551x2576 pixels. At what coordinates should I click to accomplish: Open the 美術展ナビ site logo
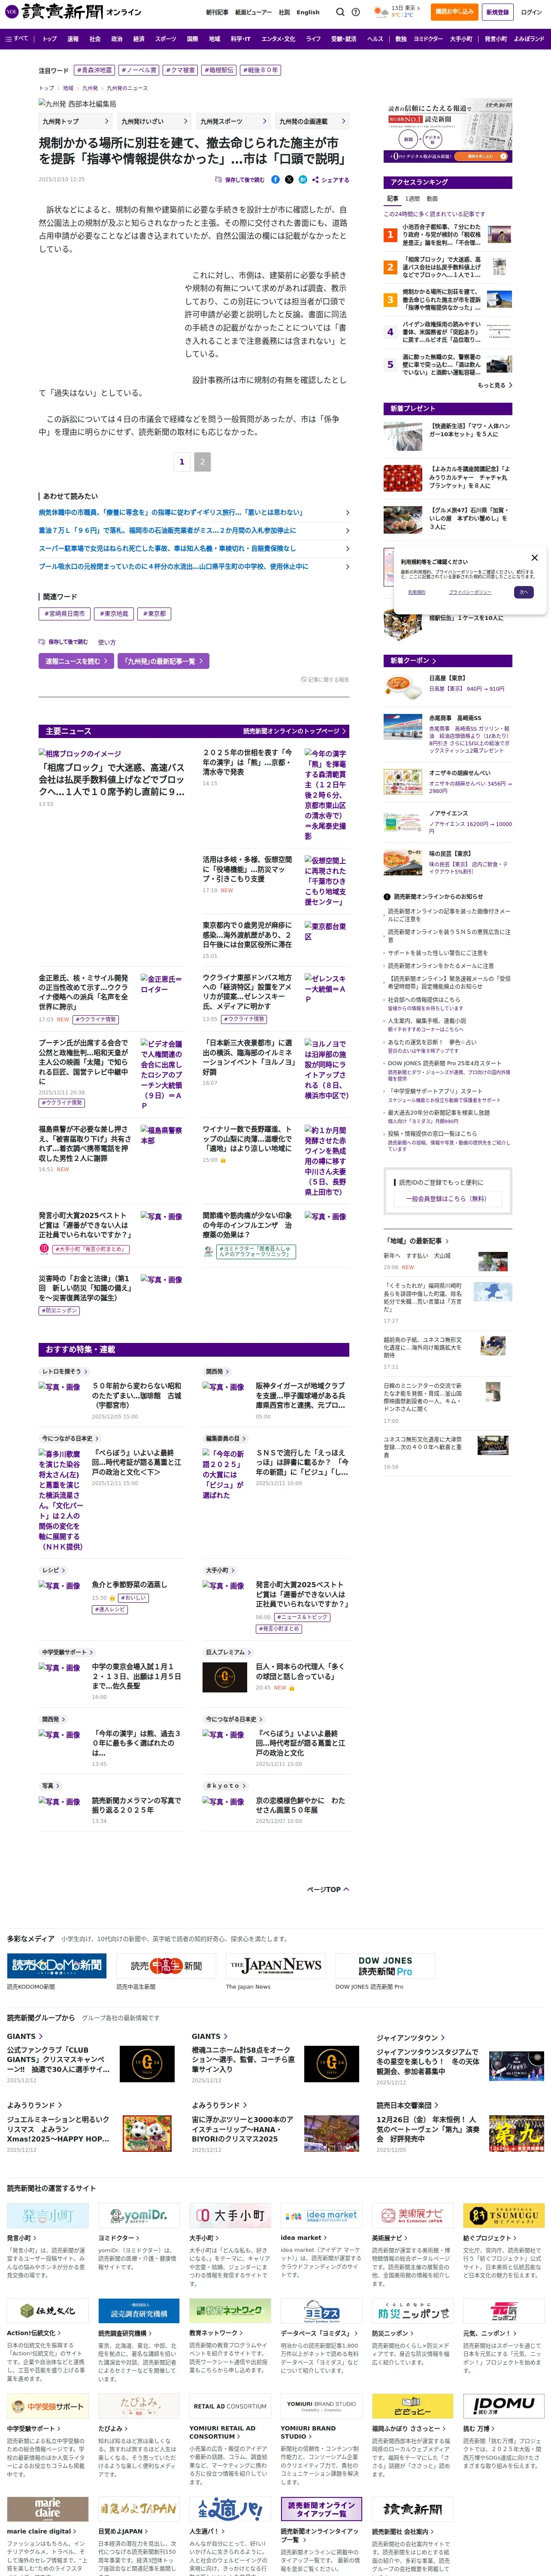412,2216
